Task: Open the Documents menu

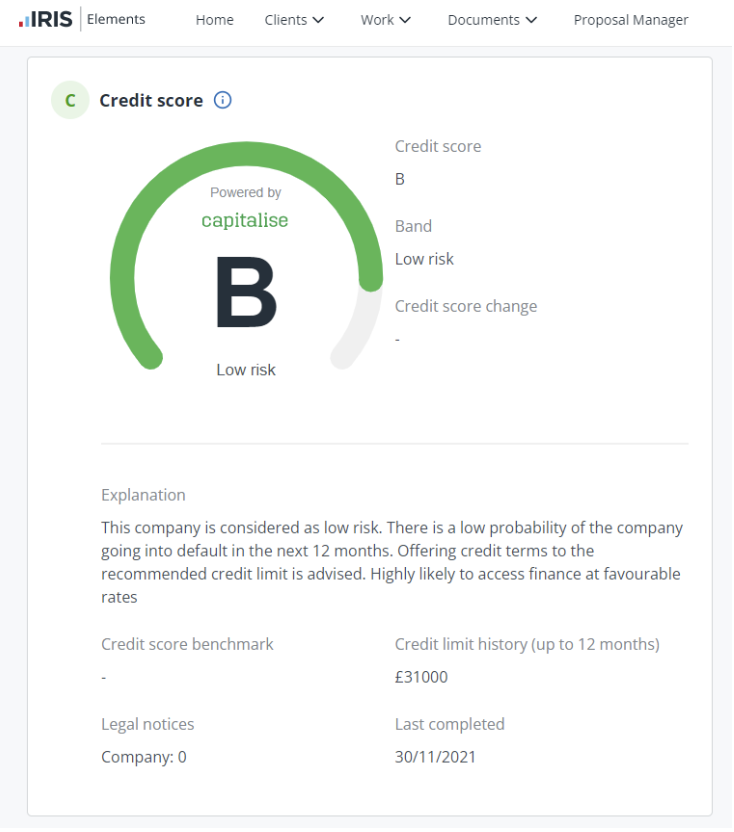Action: (x=494, y=20)
